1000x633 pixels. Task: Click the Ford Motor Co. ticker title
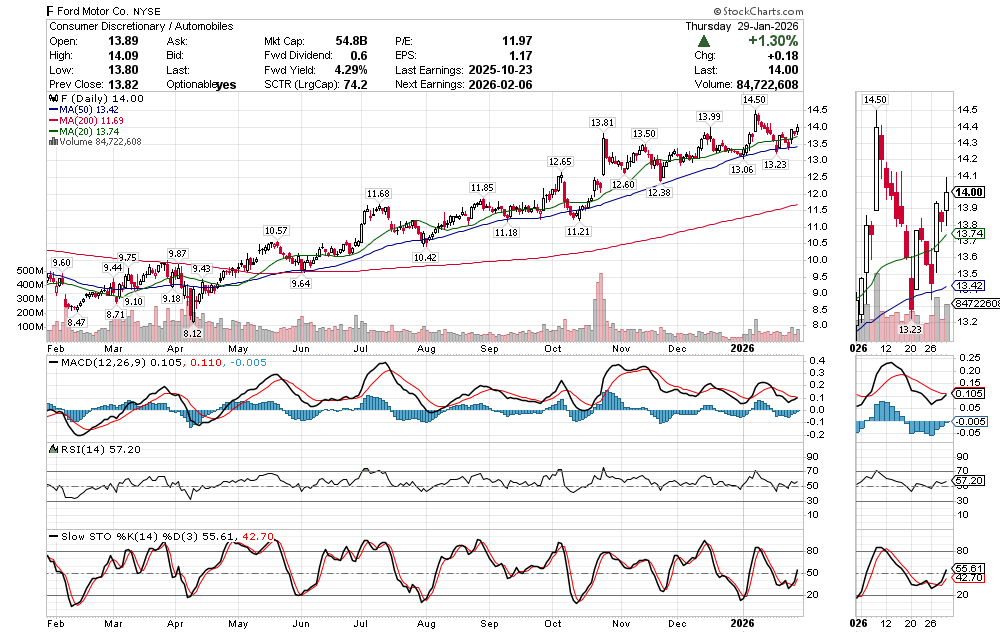coord(106,9)
